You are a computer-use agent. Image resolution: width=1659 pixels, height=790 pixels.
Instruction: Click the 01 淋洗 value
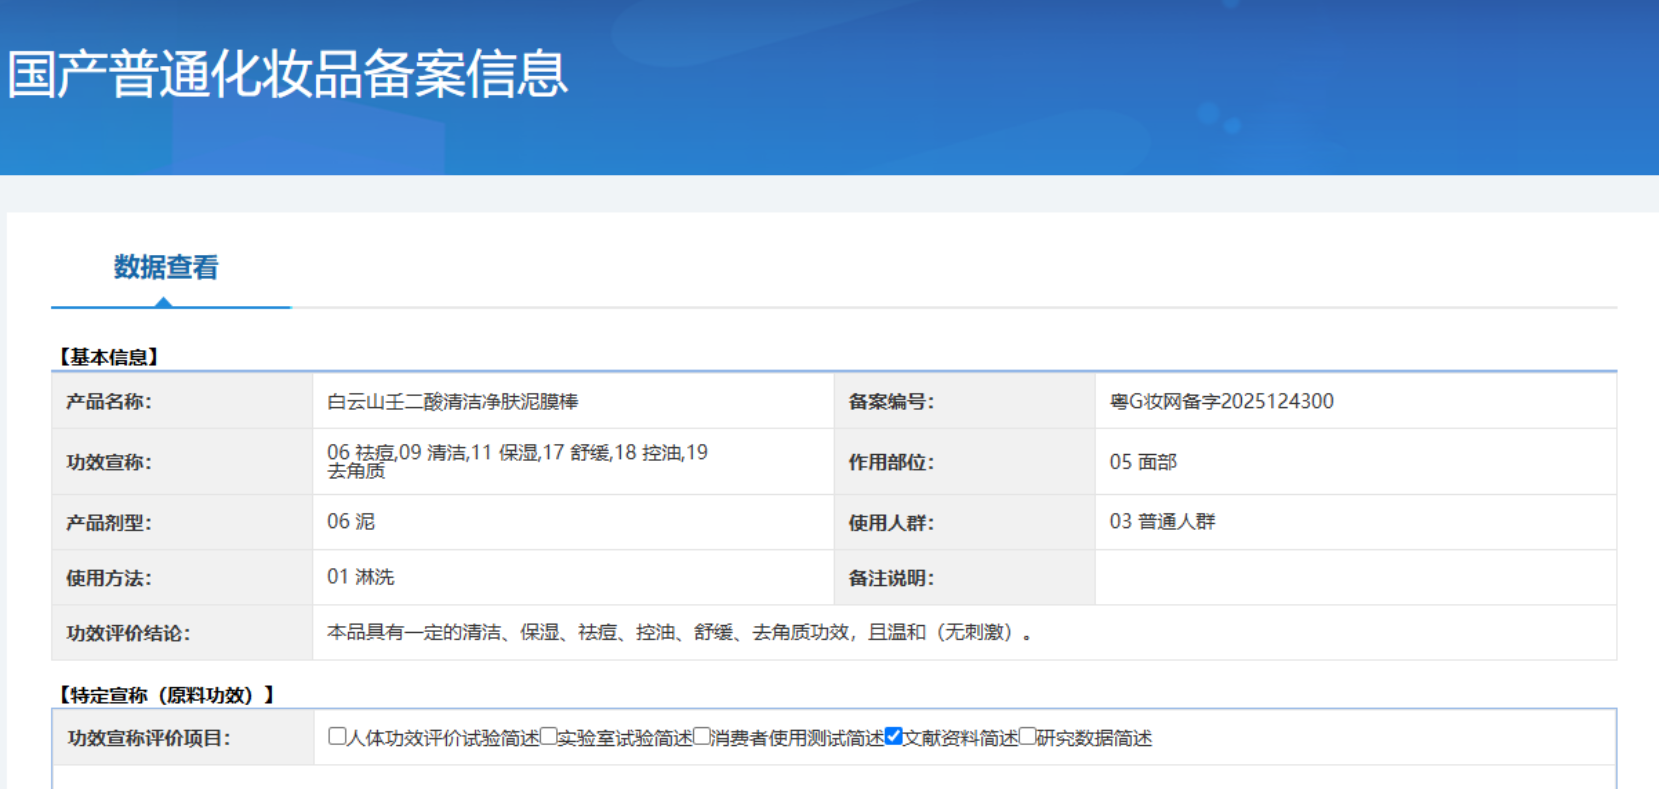[361, 577]
